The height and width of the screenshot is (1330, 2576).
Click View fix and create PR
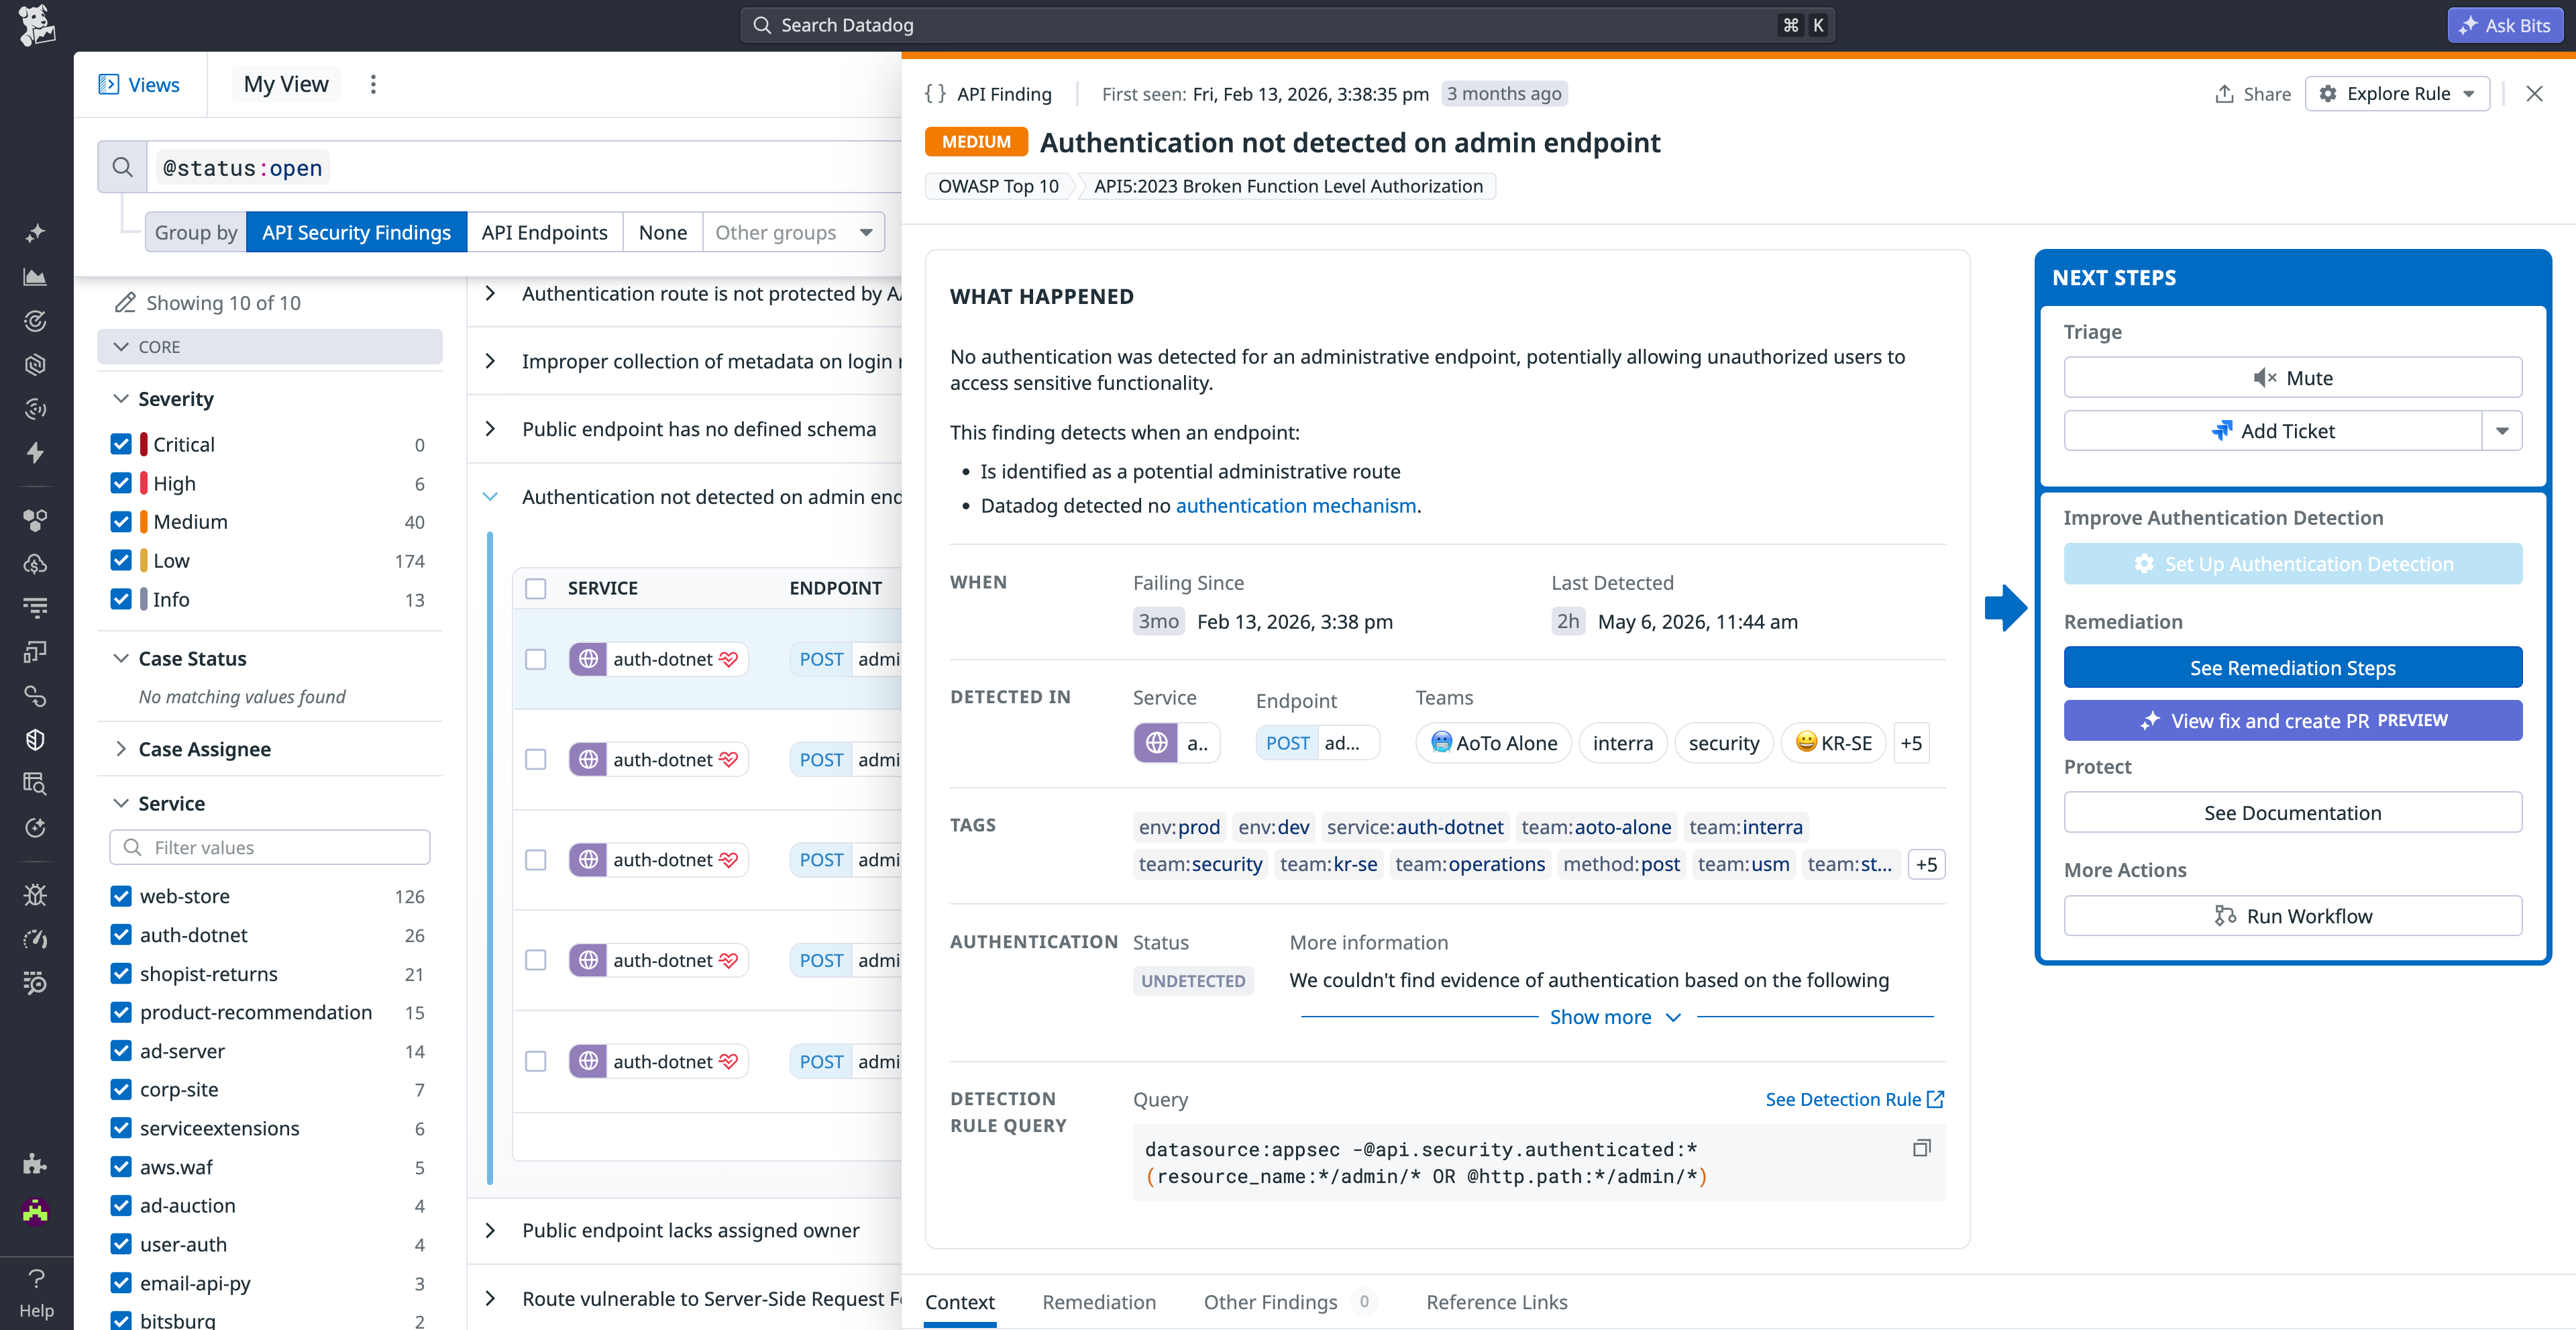[x=2292, y=720]
